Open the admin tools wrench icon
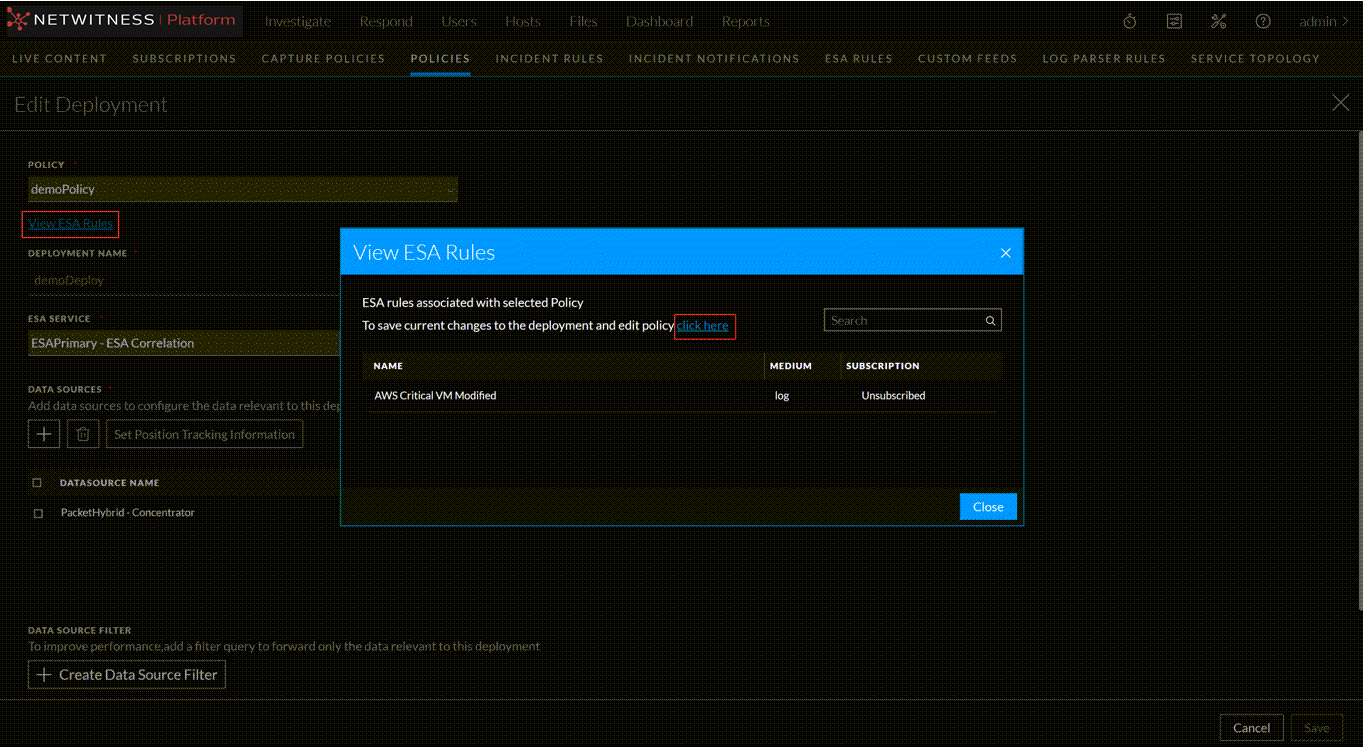Viewport: 1363px width, 747px height. 1218,21
